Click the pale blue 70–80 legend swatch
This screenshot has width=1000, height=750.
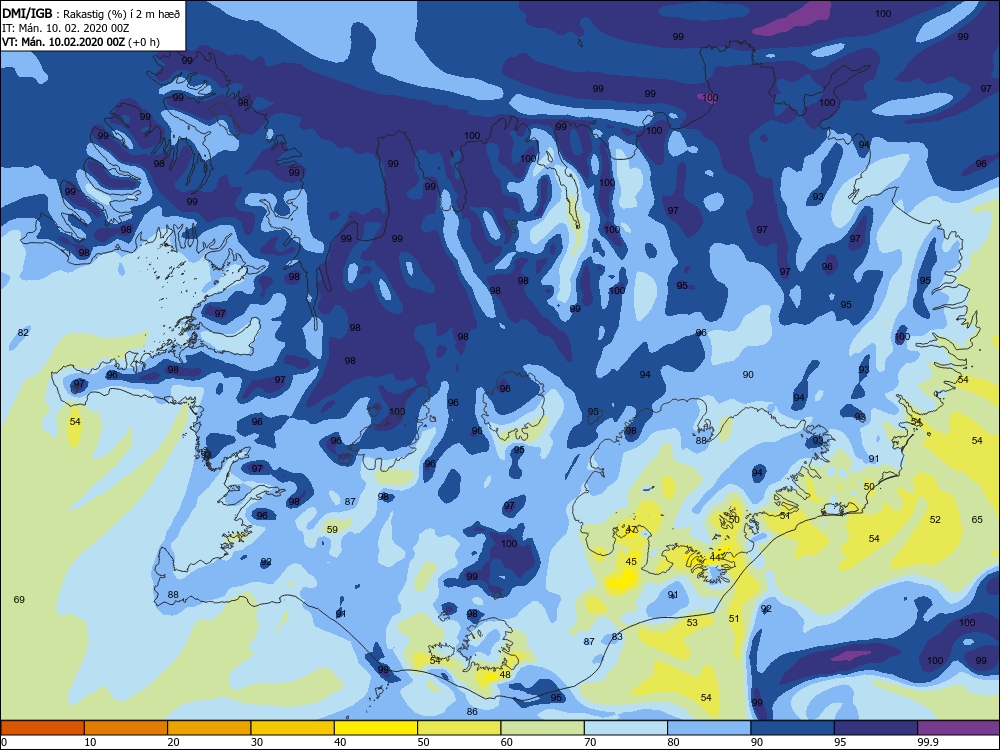tap(626, 728)
